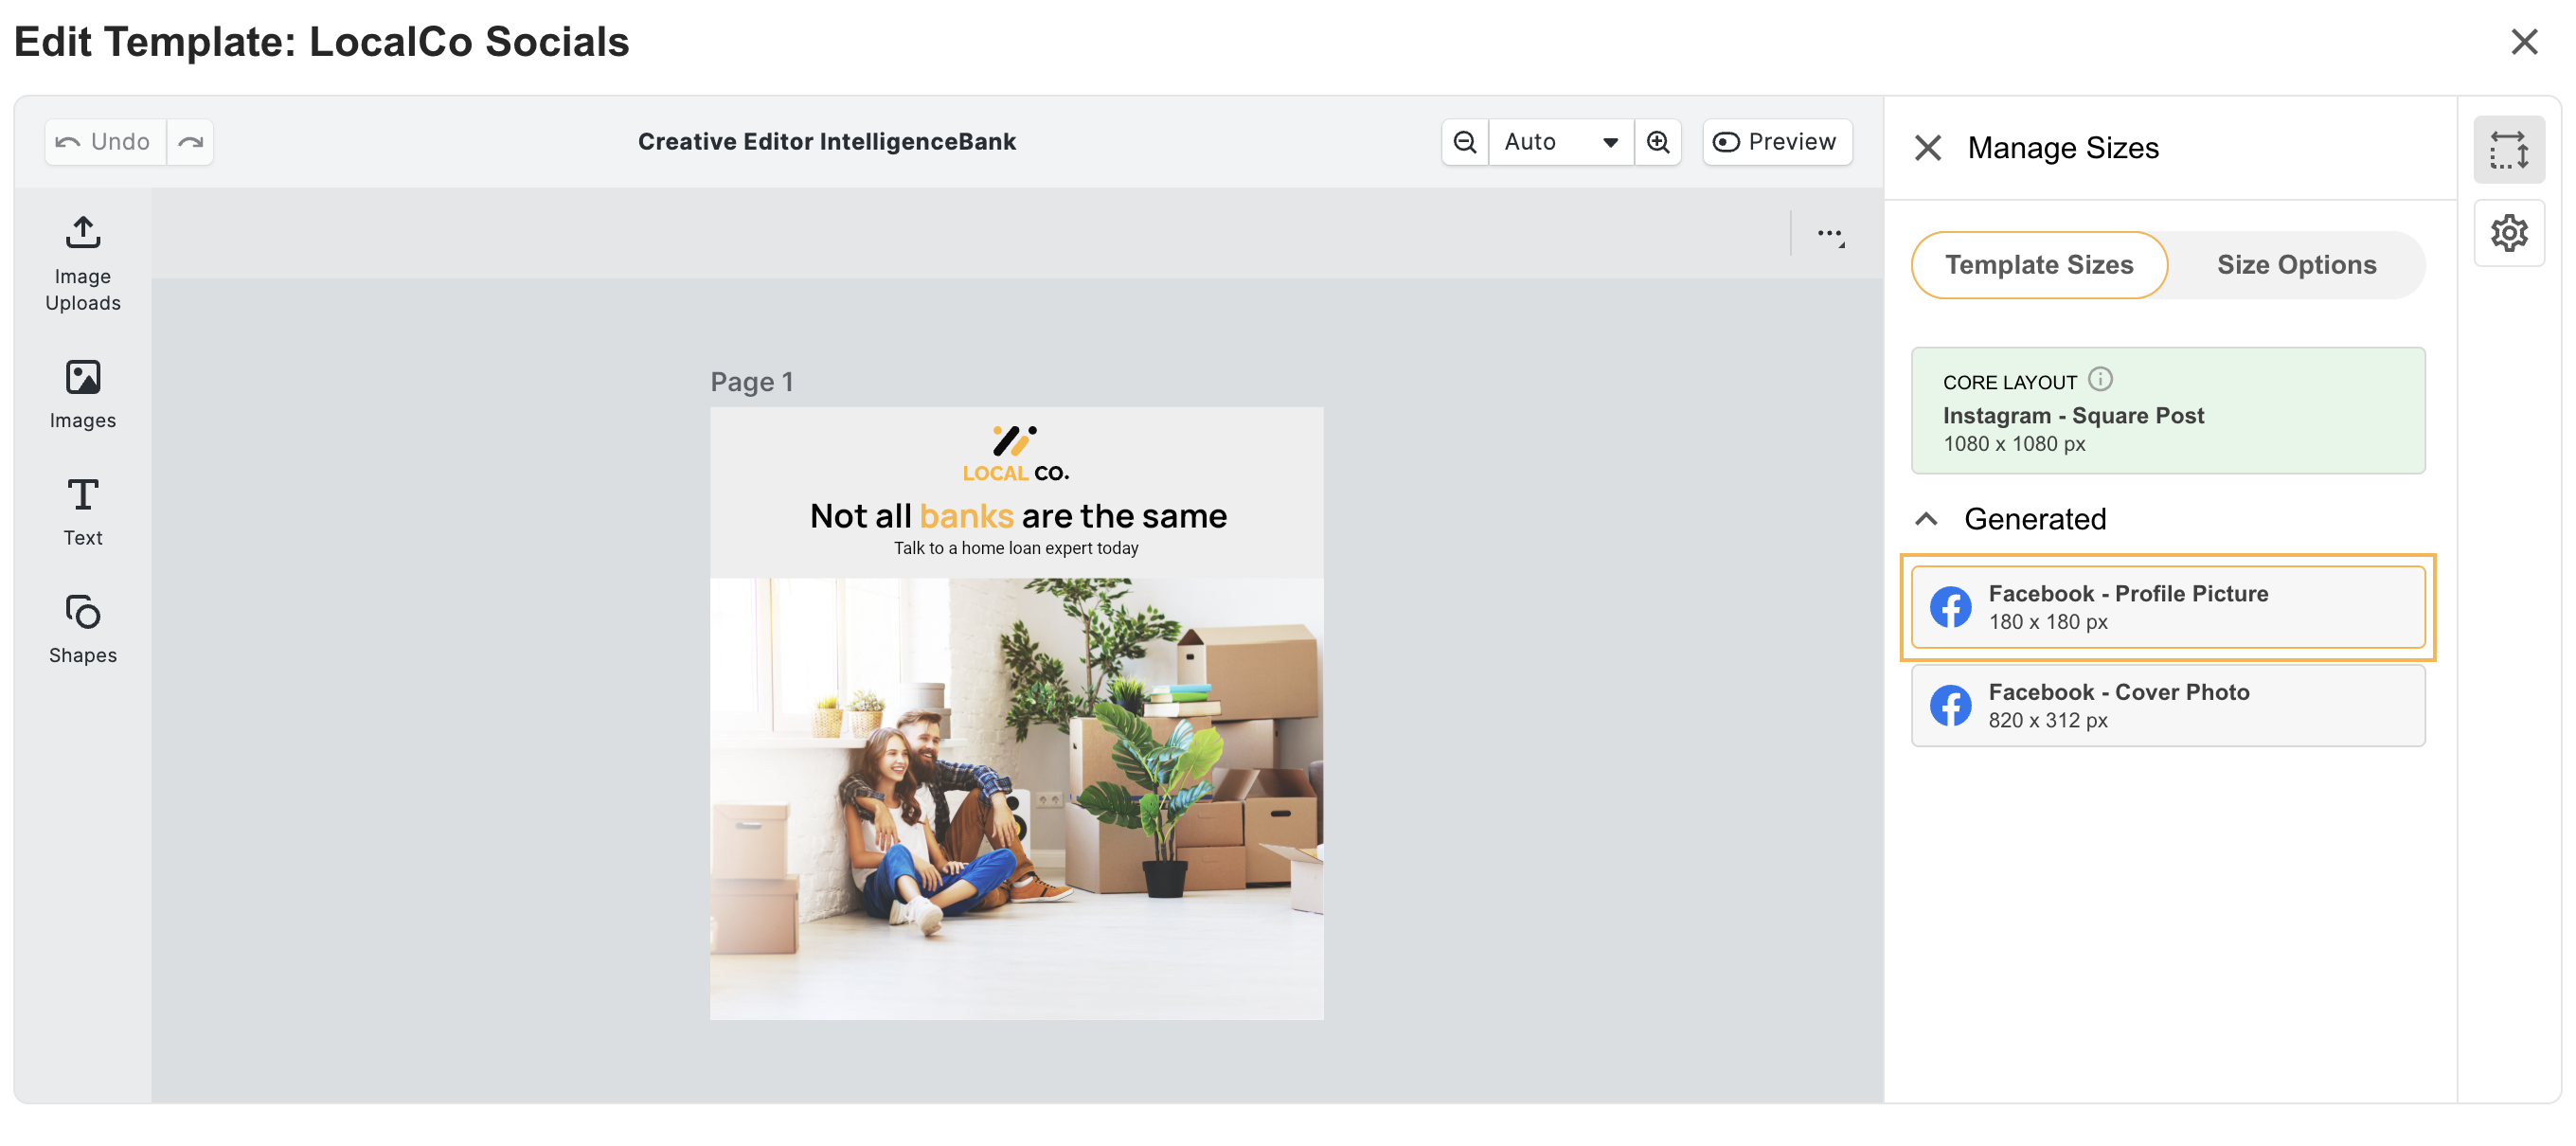The width and height of the screenshot is (2576, 1146).
Task: Click the zoom in magnifier icon
Action: coord(1658,142)
